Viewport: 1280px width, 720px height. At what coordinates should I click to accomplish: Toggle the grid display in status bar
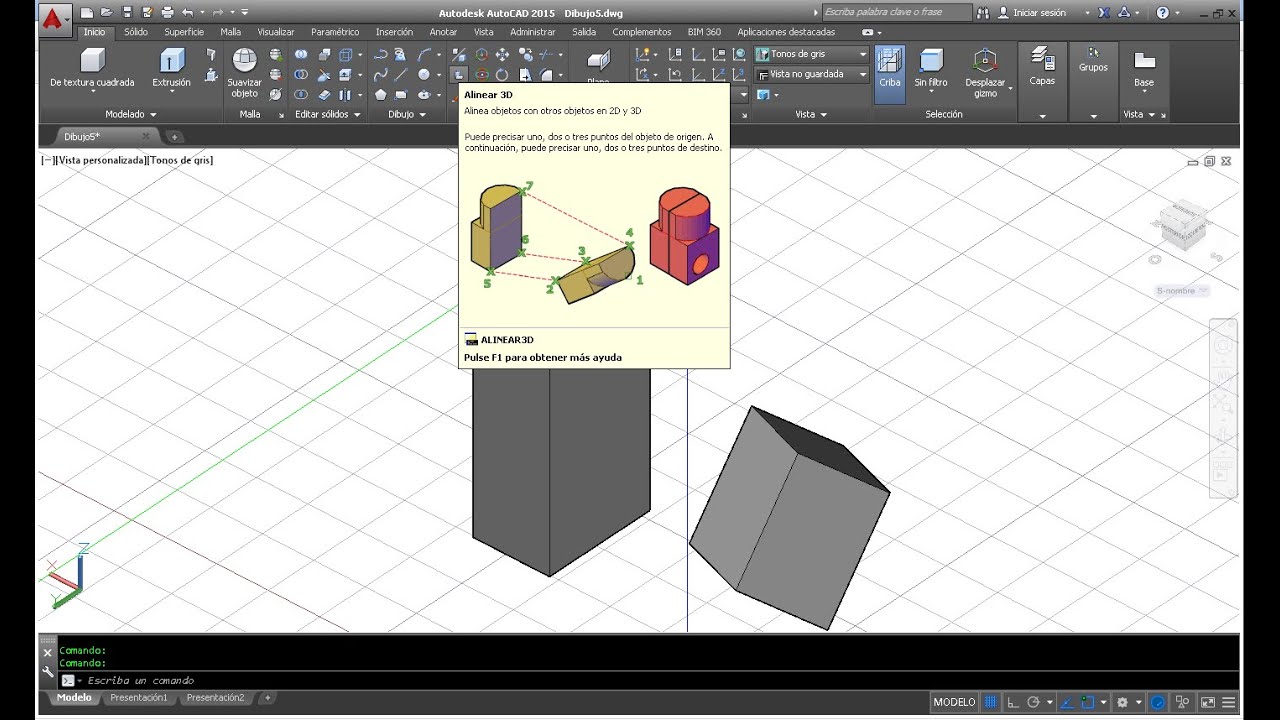click(991, 702)
